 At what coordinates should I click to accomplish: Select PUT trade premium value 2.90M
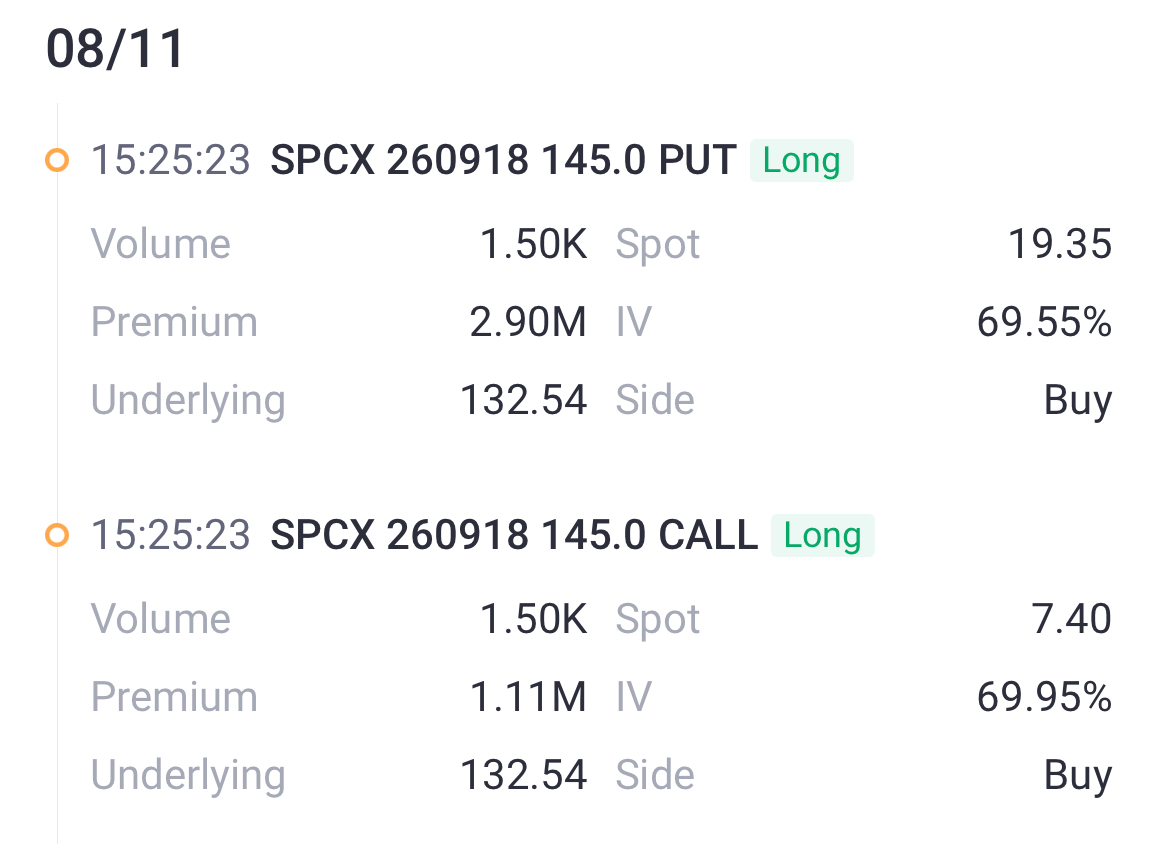528,322
